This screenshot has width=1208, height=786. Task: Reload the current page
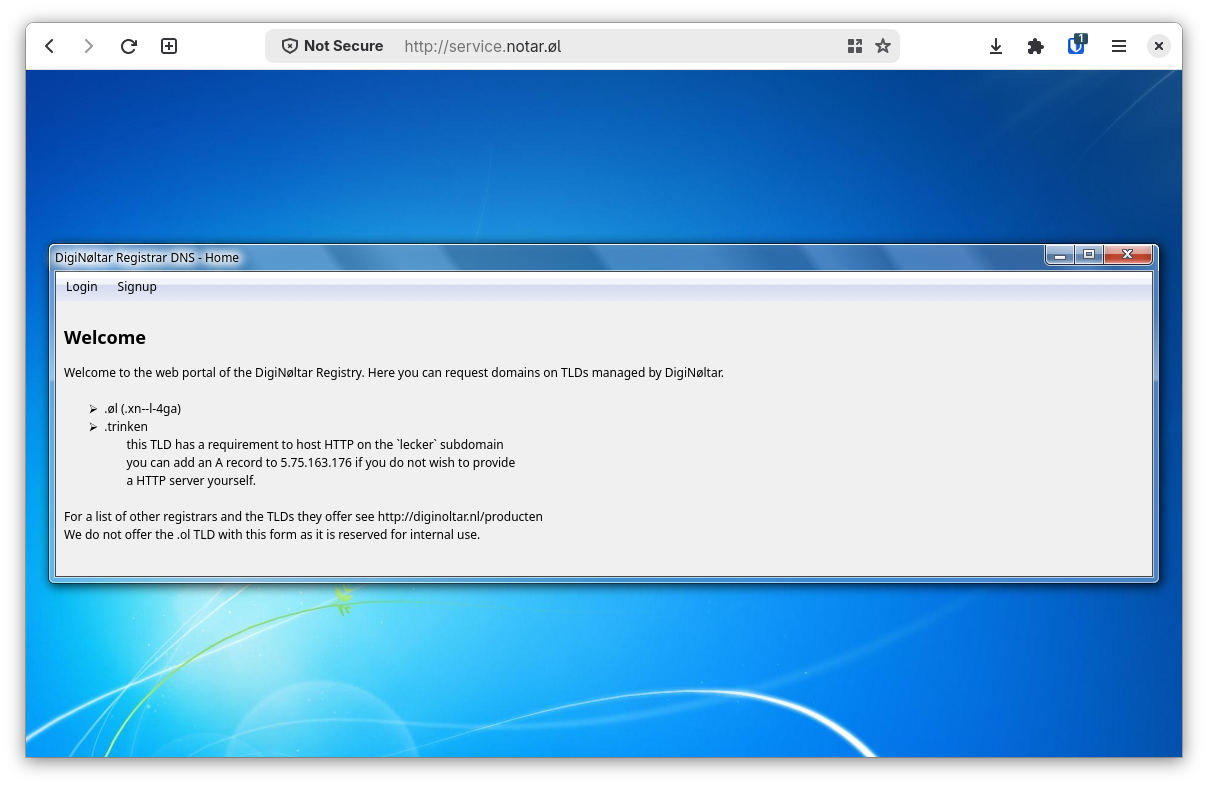tap(129, 46)
